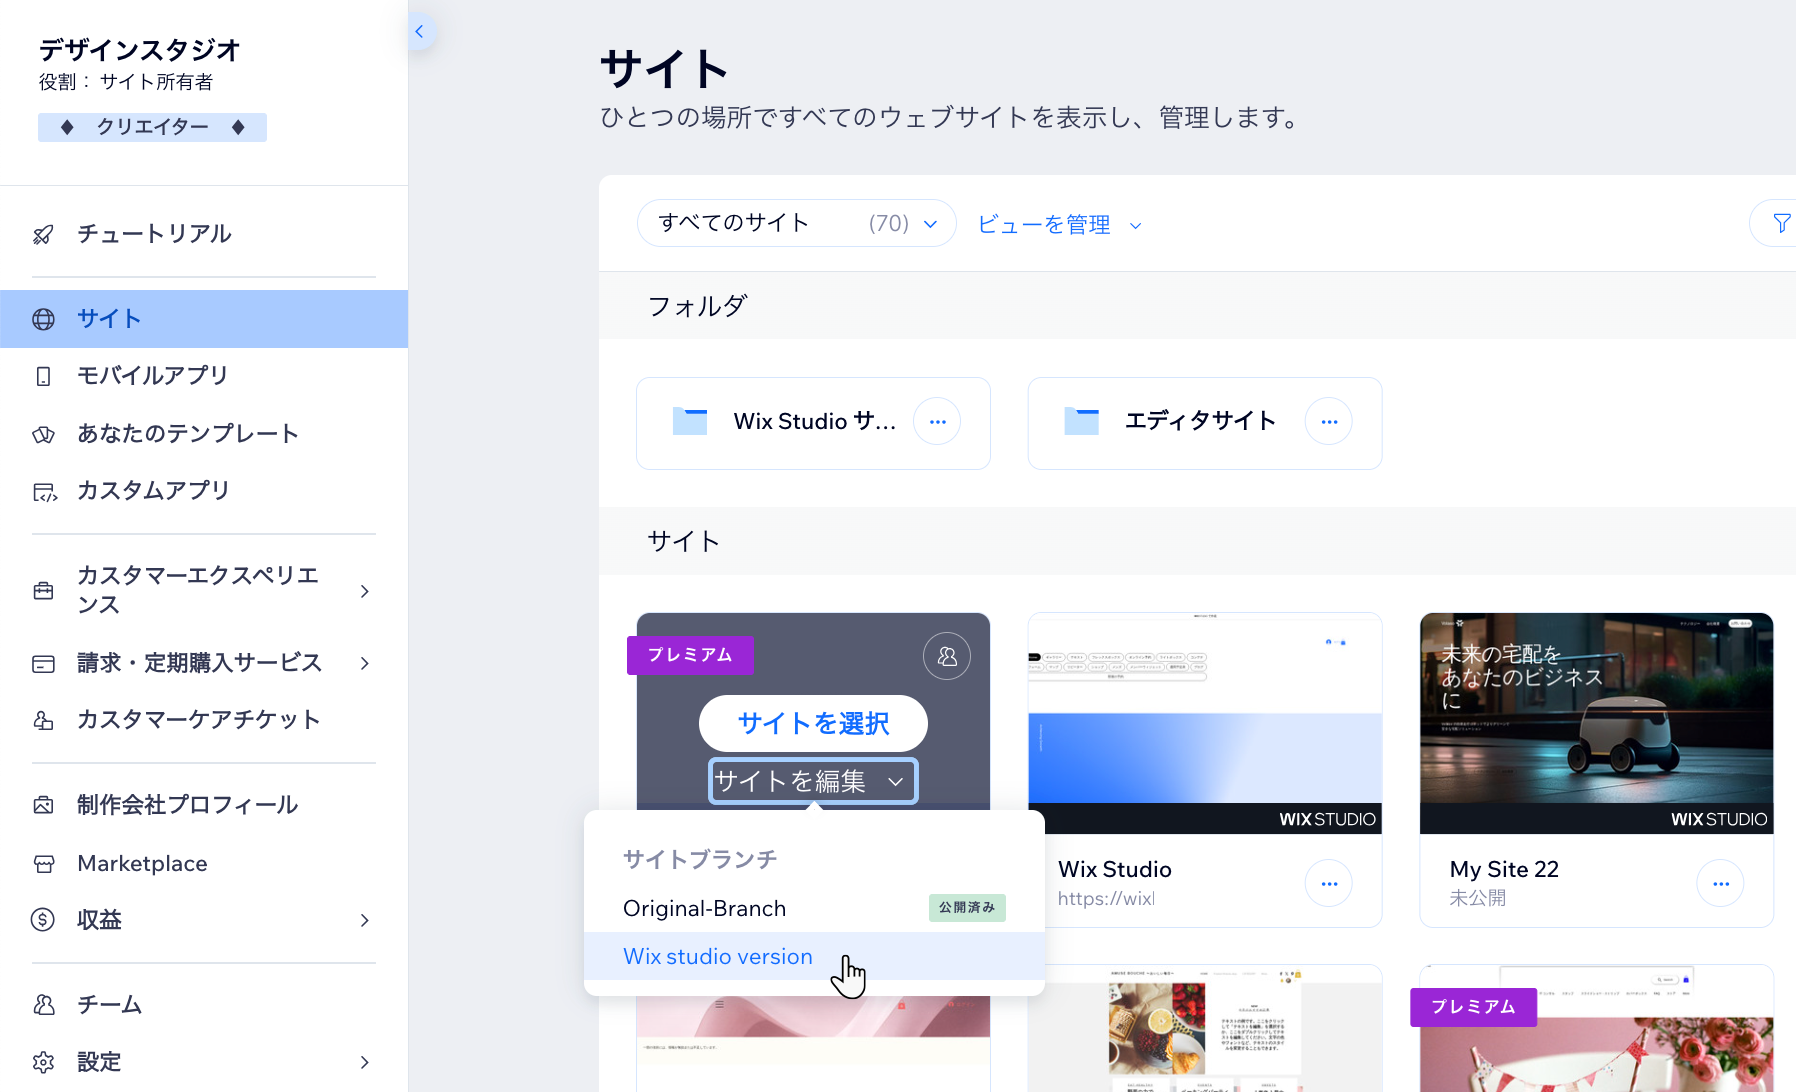Open more actions for Wix Studio folder
The width and height of the screenshot is (1796, 1092).
pyautogui.click(x=937, y=422)
